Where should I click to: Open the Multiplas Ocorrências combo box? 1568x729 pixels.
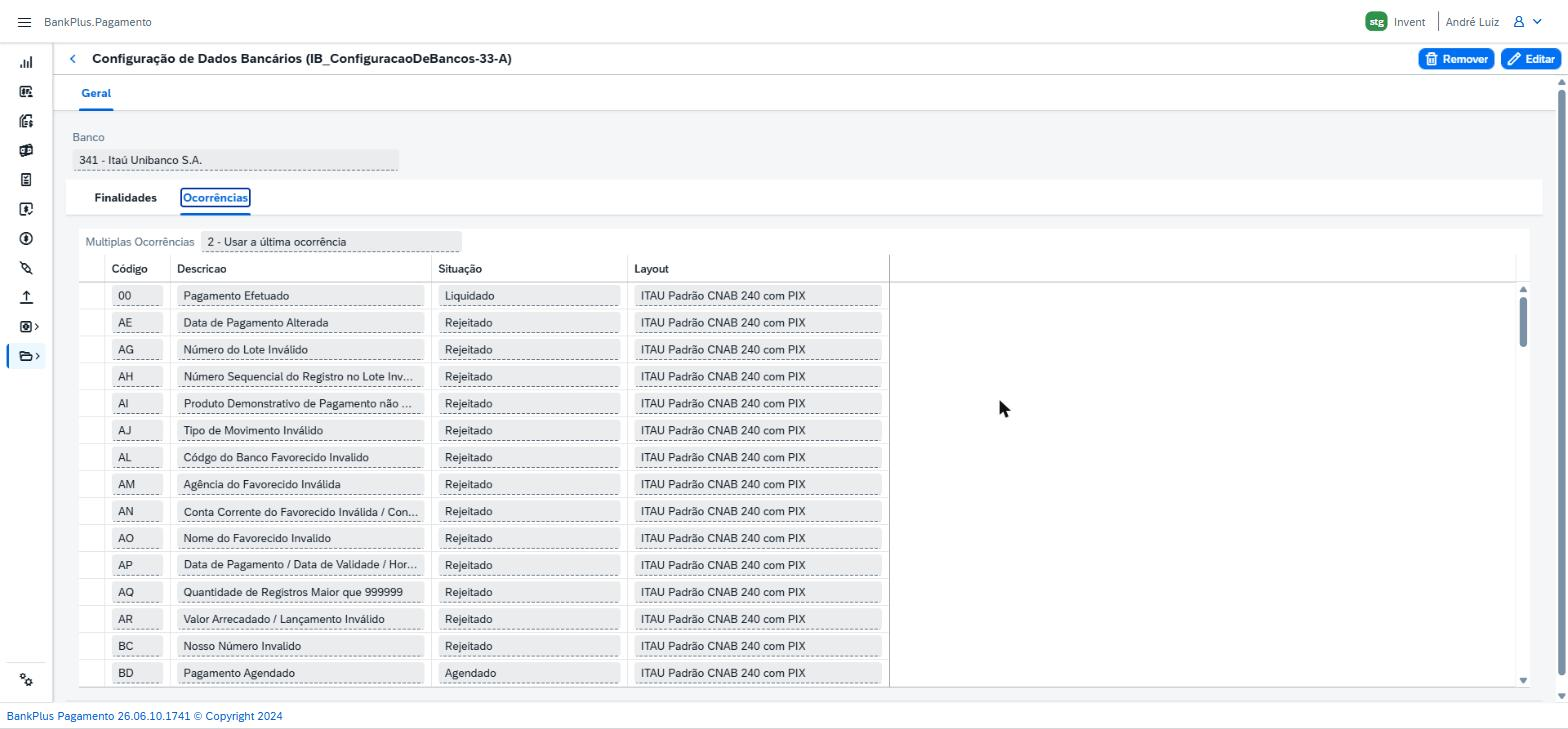[x=331, y=242]
